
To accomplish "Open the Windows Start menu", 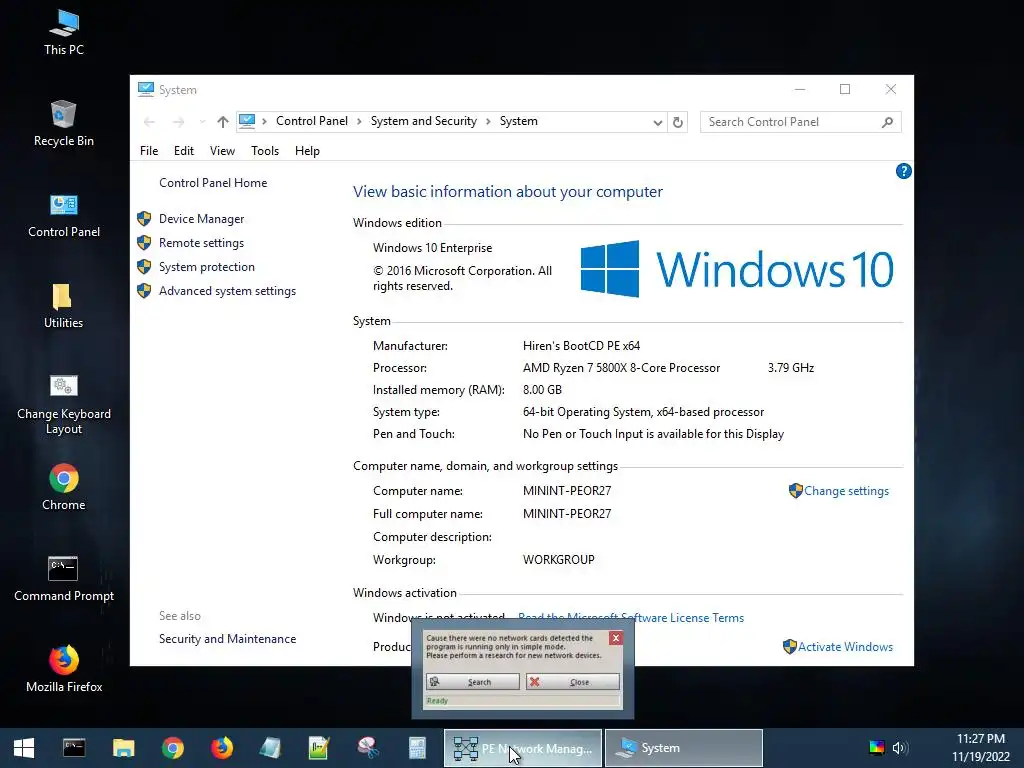I will (24, 748).
